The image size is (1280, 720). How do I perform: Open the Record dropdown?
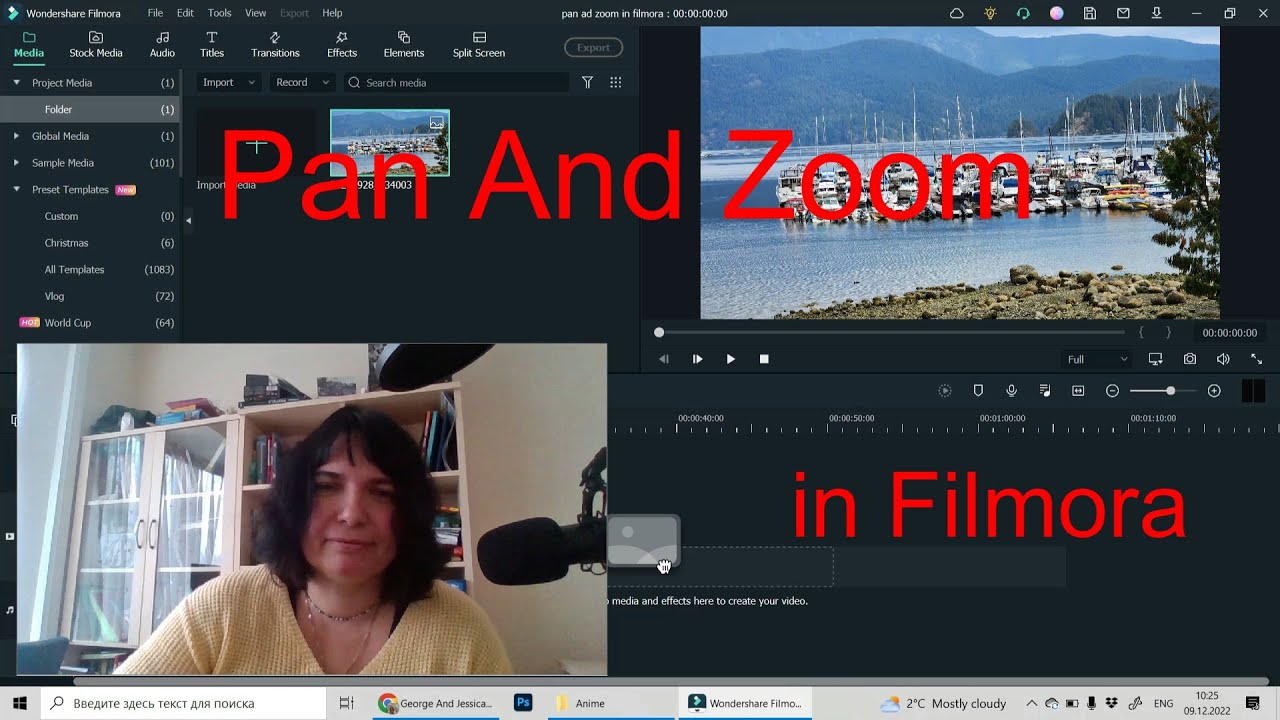click(302, 82)
